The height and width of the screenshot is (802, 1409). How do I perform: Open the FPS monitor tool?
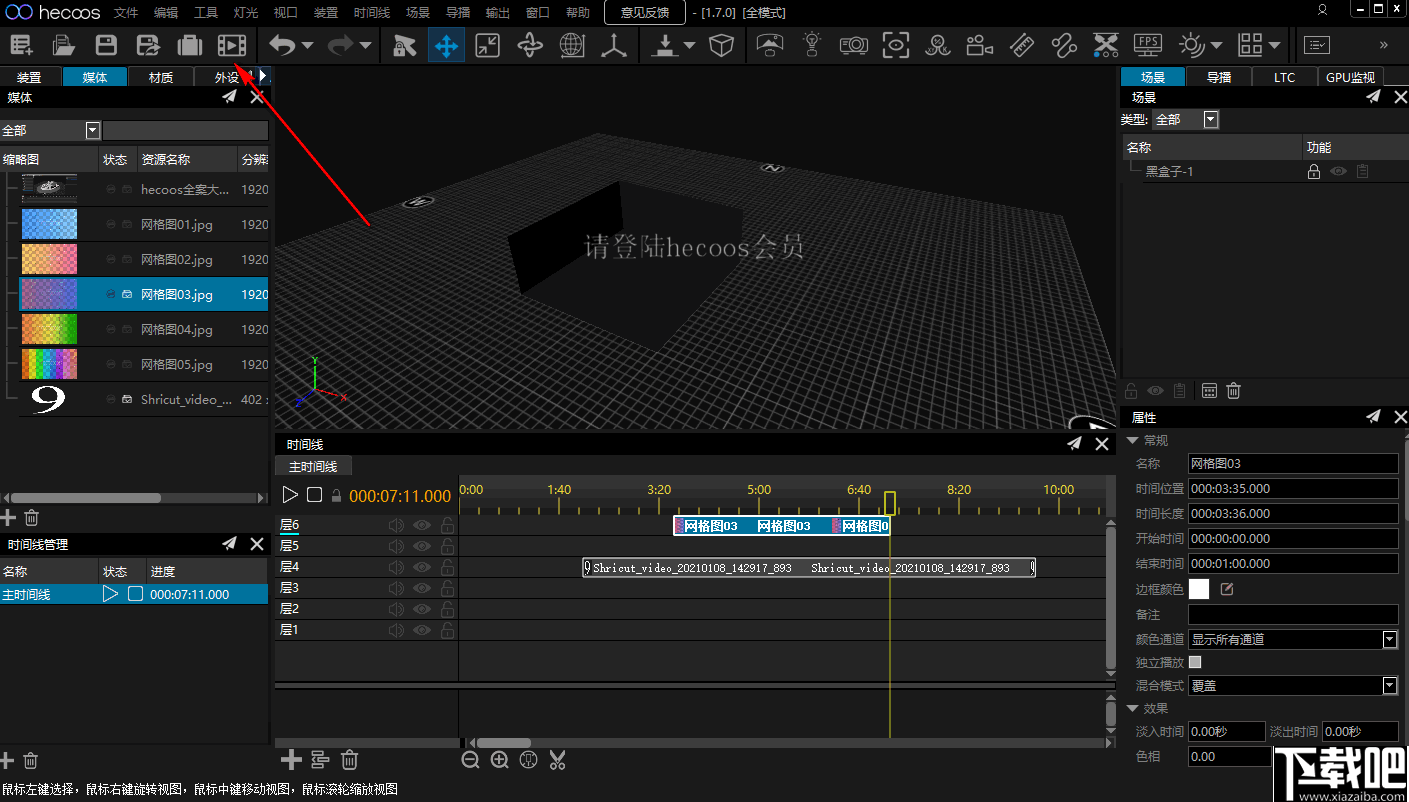click(x=1148, y=45)
